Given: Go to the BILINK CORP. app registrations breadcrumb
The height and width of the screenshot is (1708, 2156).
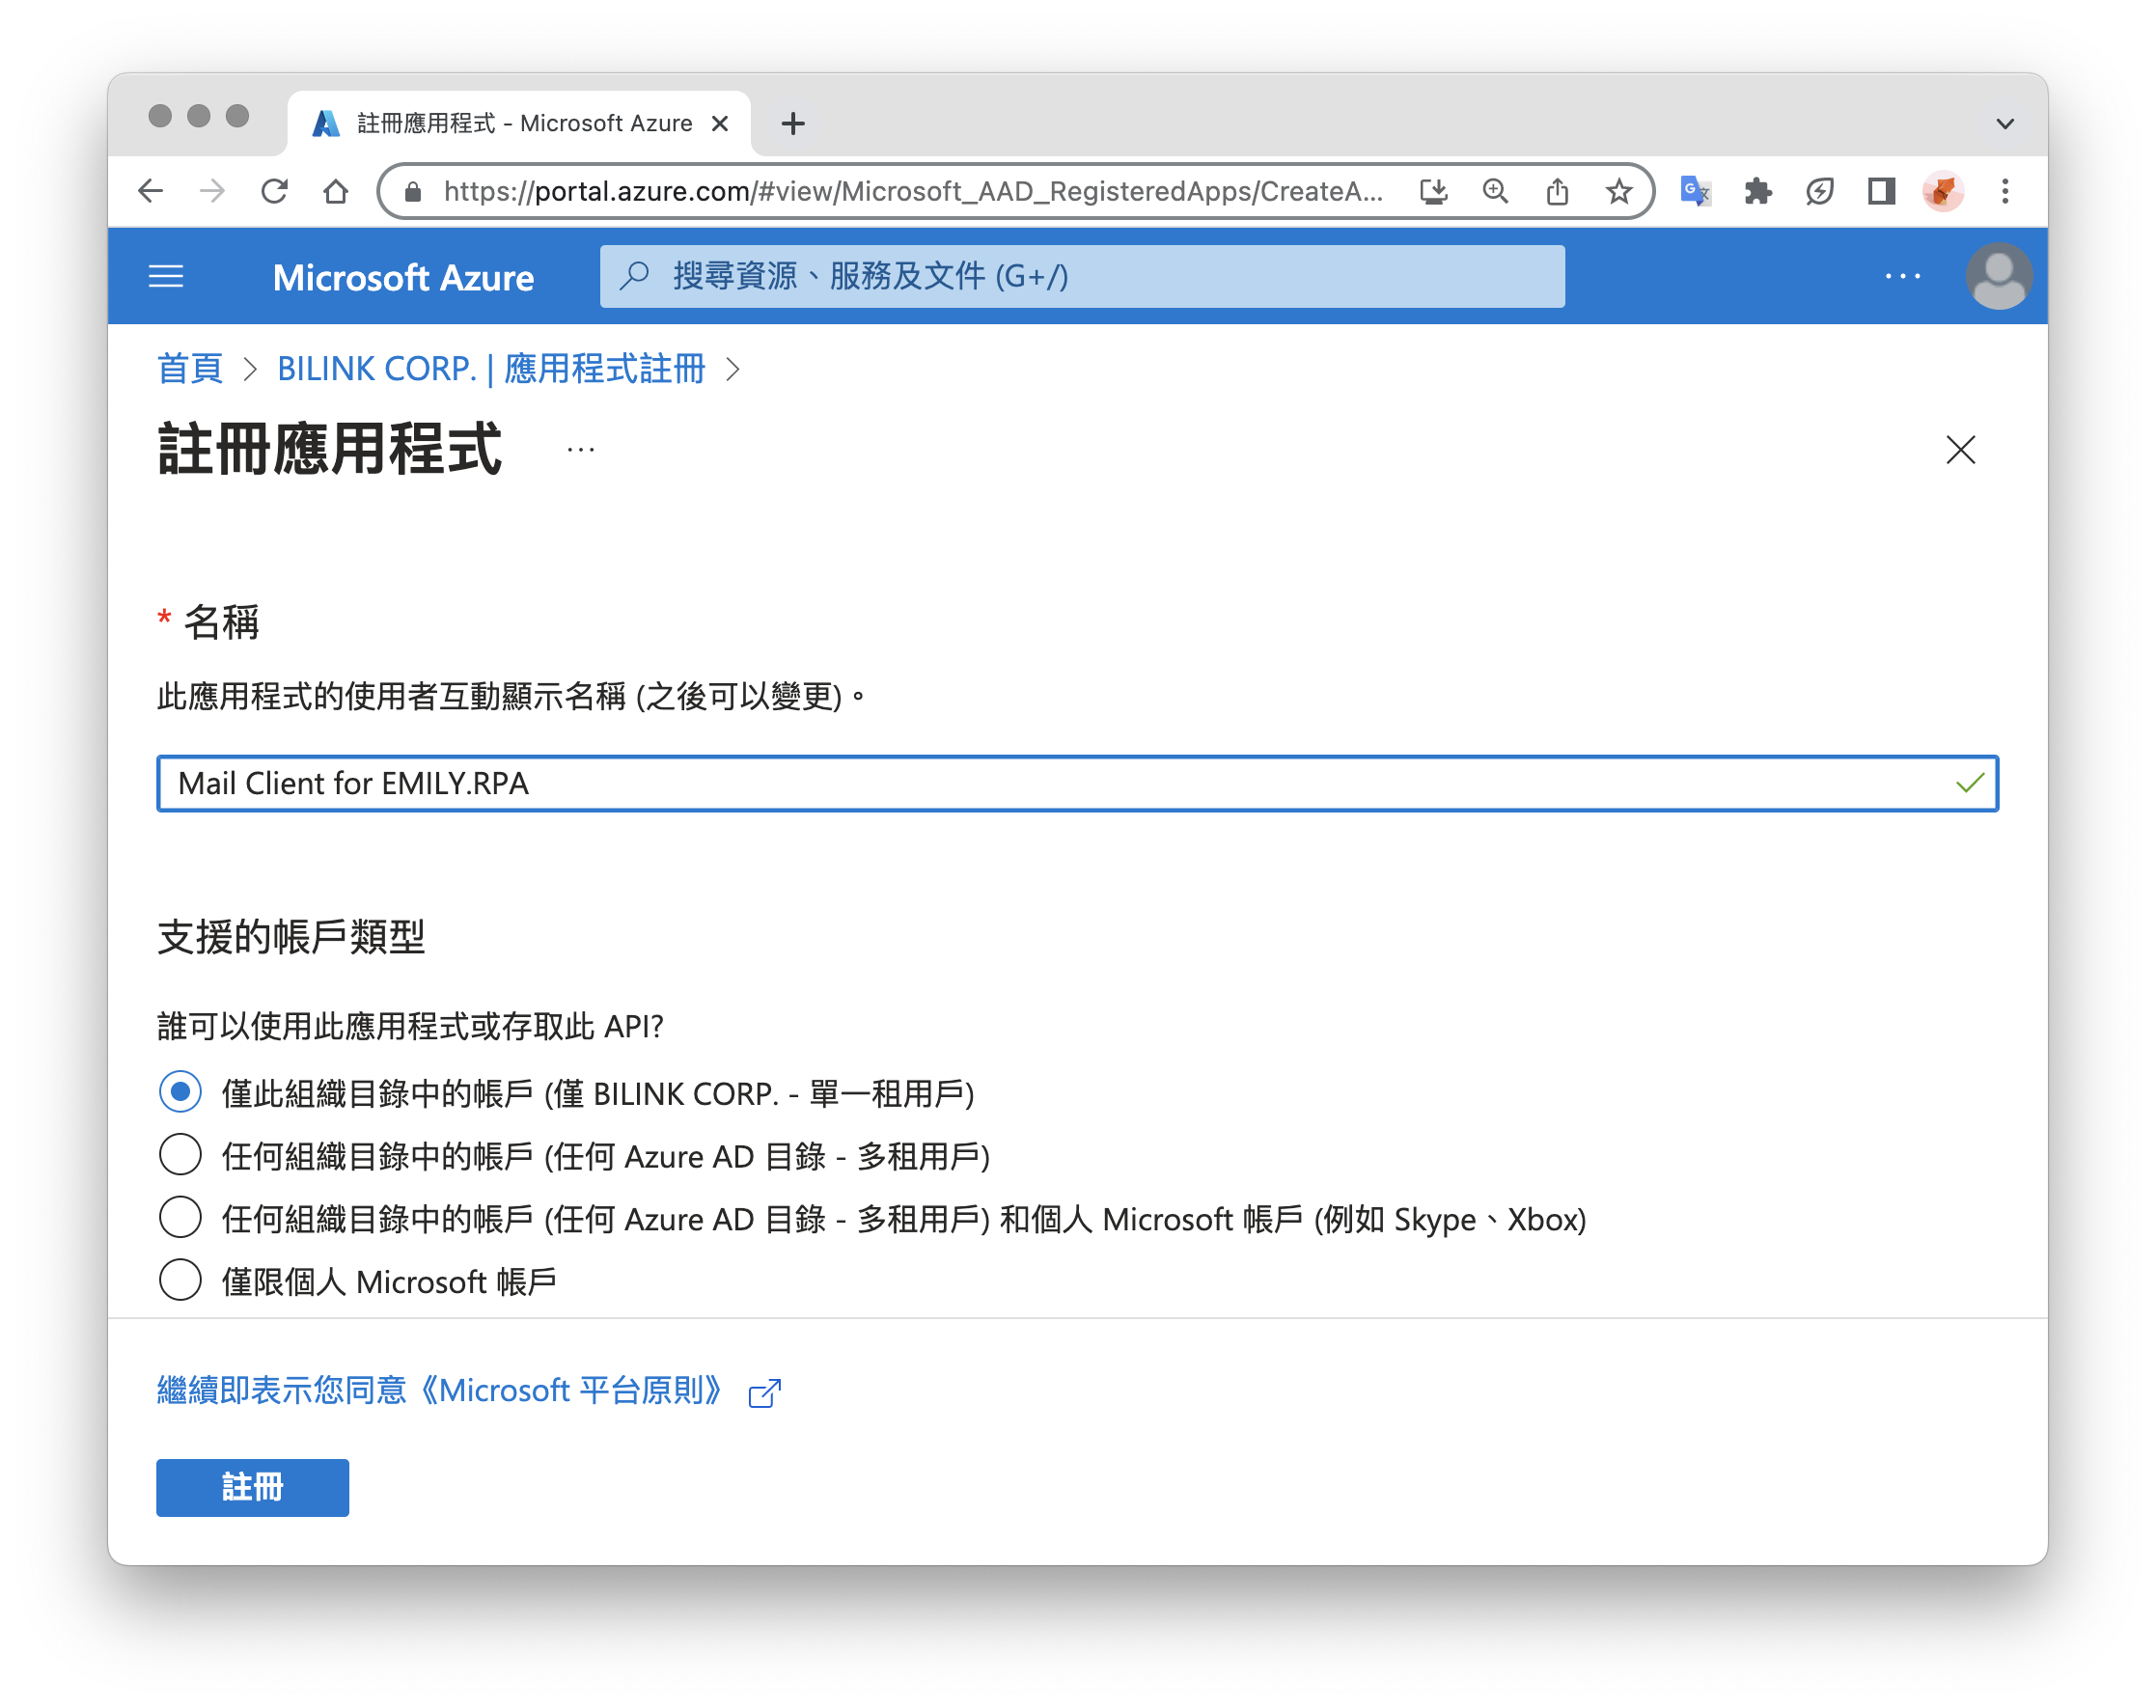Looking at the screenshot, I should click(x=490, y=369).
